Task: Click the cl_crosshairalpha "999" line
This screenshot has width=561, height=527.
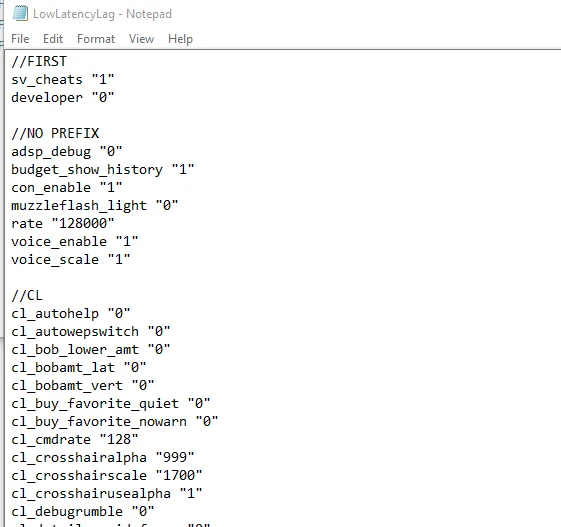Action: click(103, 458)
